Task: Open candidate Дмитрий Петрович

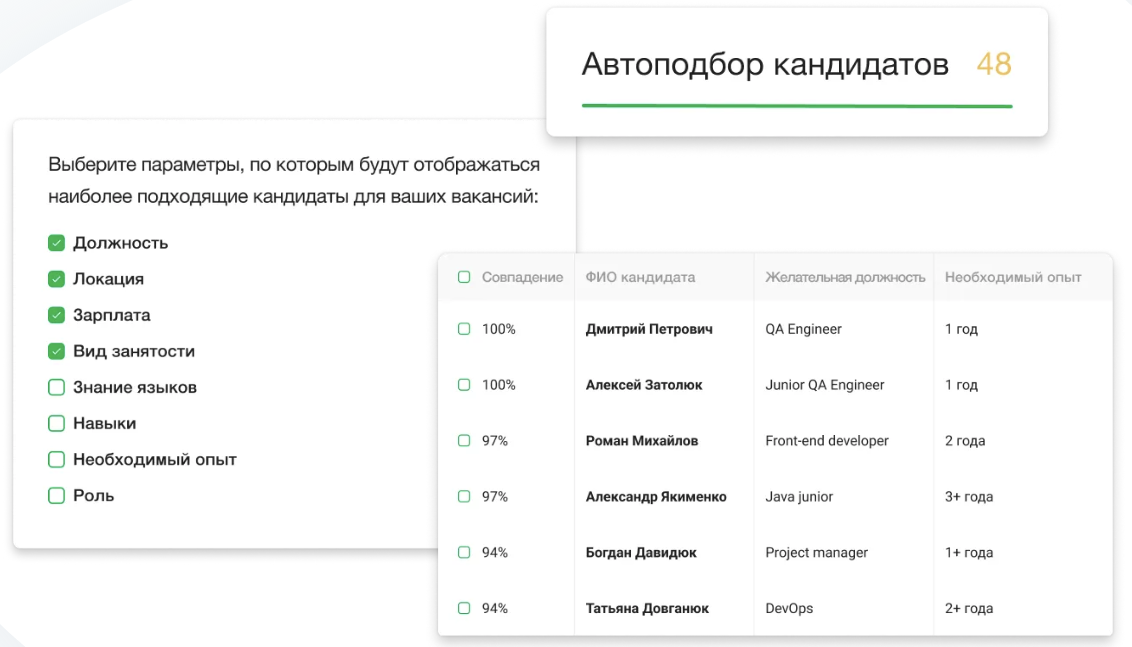Action: pyautogui.click(x=649, y=329)
